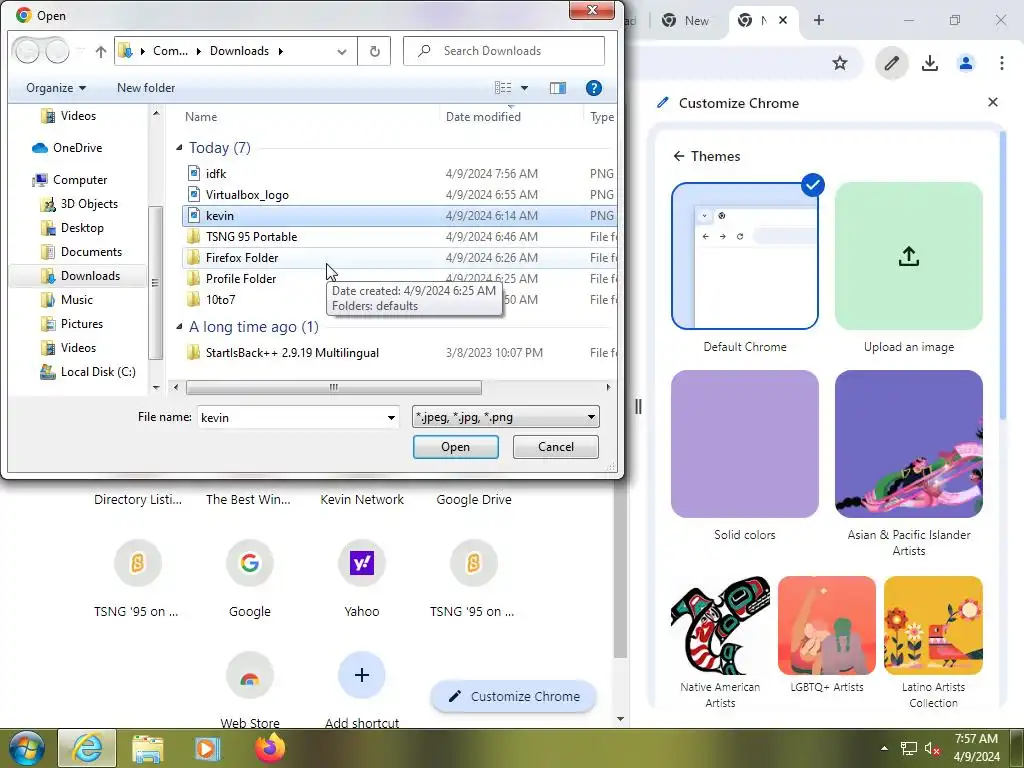Cancel the Open dialog
This screenshot has width=1024, height=768.
555,447
